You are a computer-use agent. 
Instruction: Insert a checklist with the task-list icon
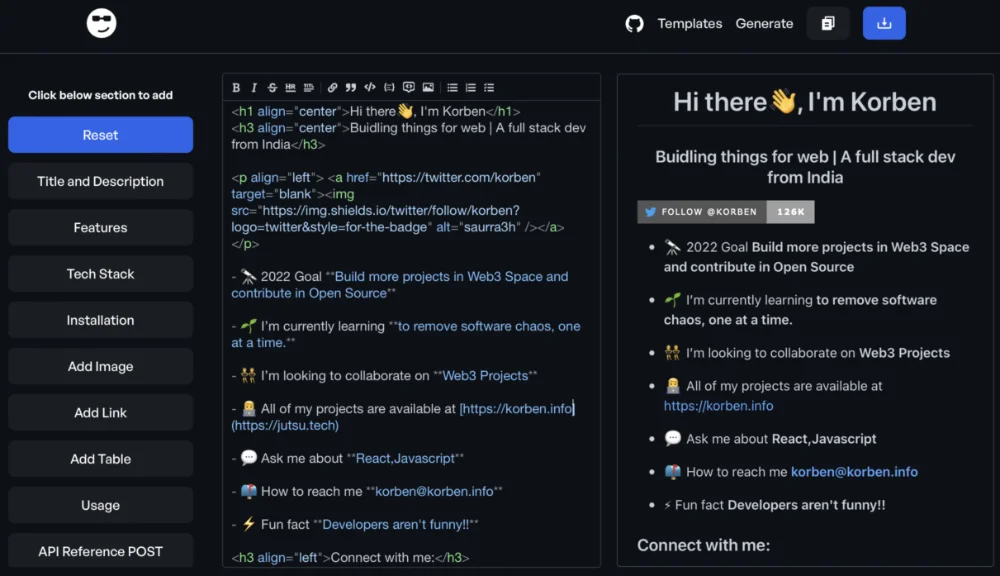point(489,87)
